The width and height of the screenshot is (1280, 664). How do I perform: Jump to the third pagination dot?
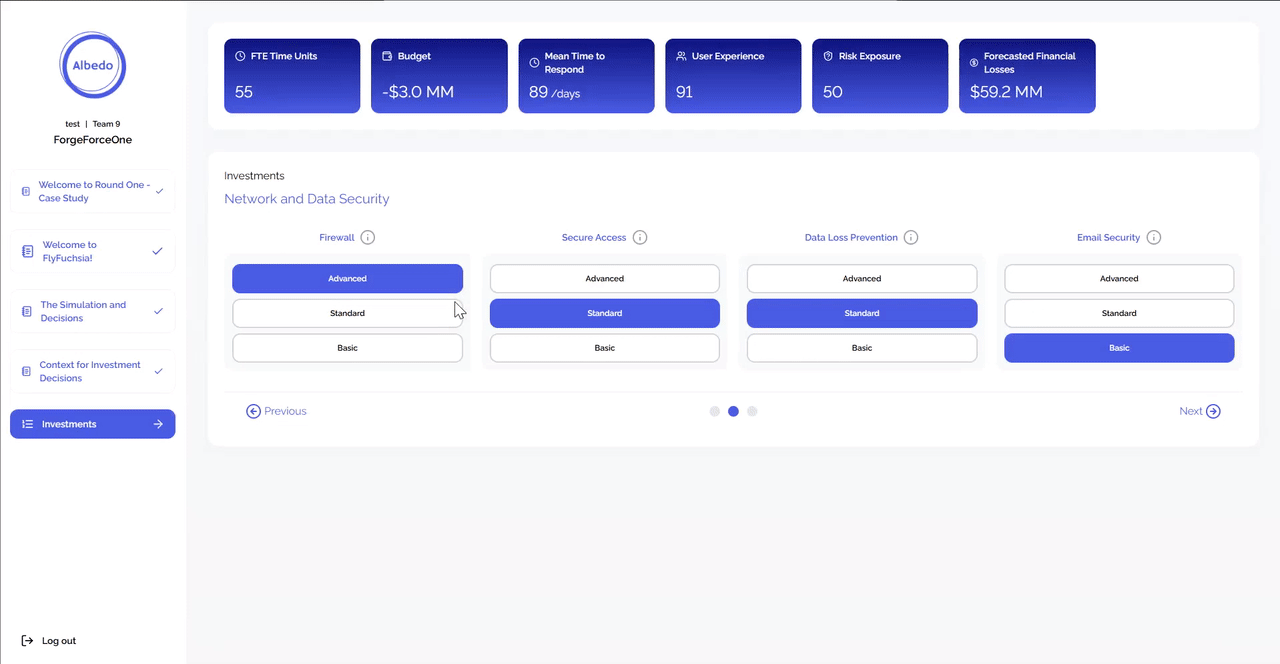tap(752, 411)
